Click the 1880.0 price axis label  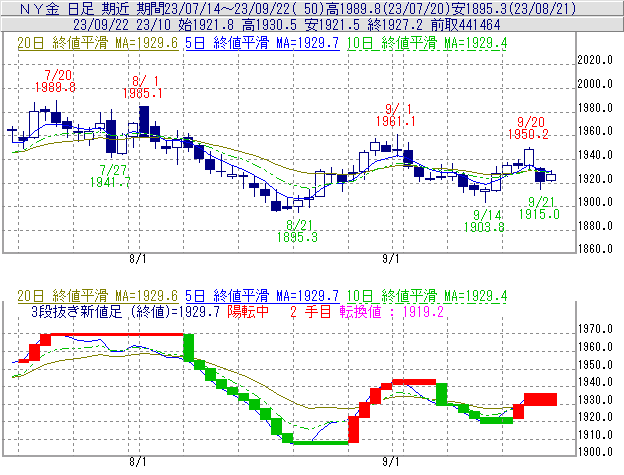[x=595, y=226]
